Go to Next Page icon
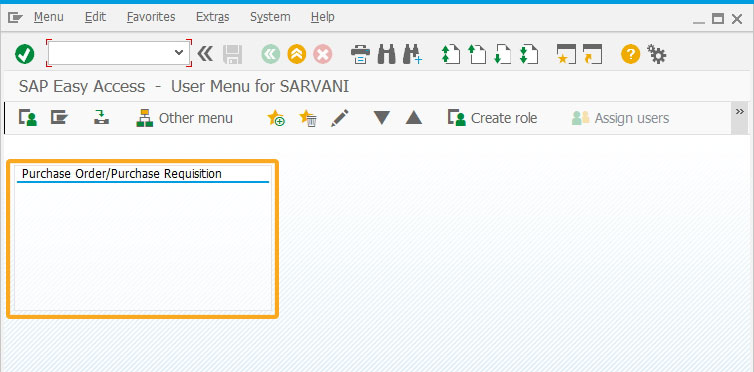 point(503,54)
